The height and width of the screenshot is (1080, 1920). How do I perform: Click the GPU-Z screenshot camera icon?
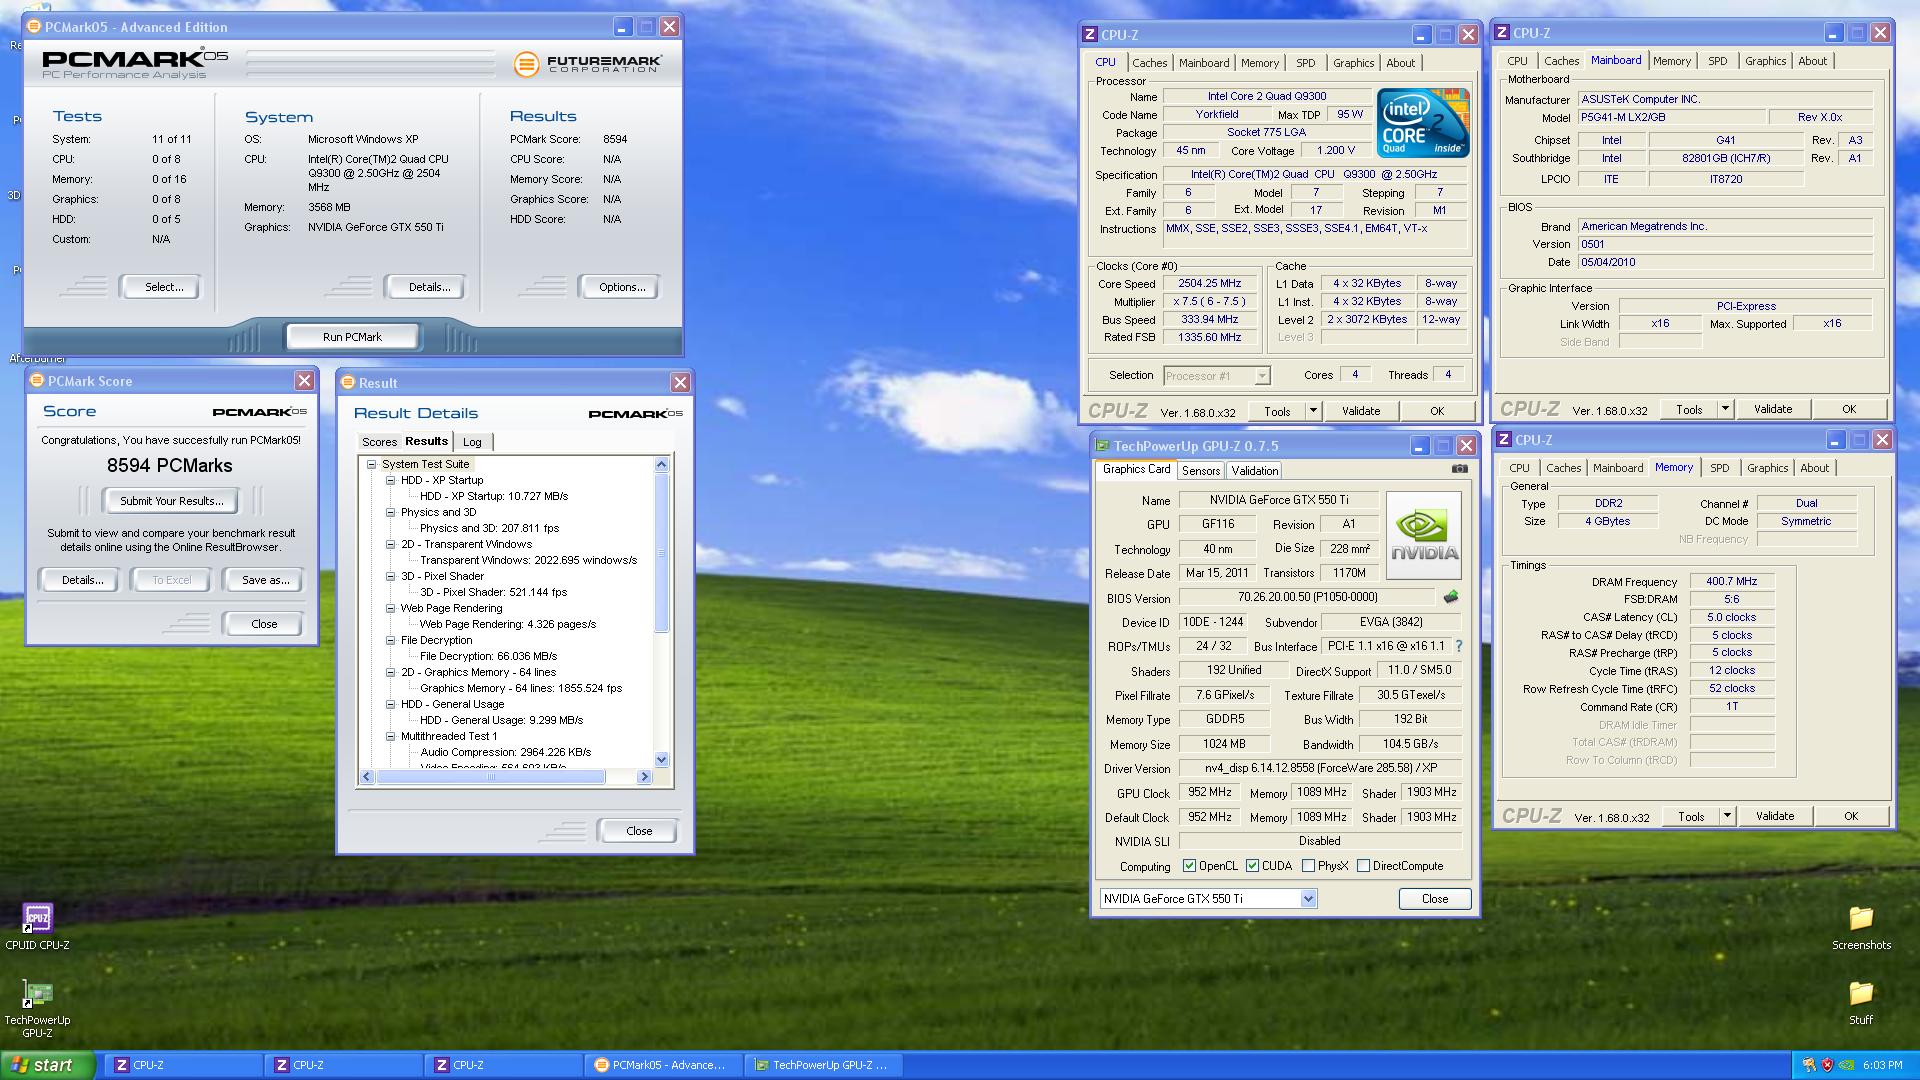[x=1460, y=468]
